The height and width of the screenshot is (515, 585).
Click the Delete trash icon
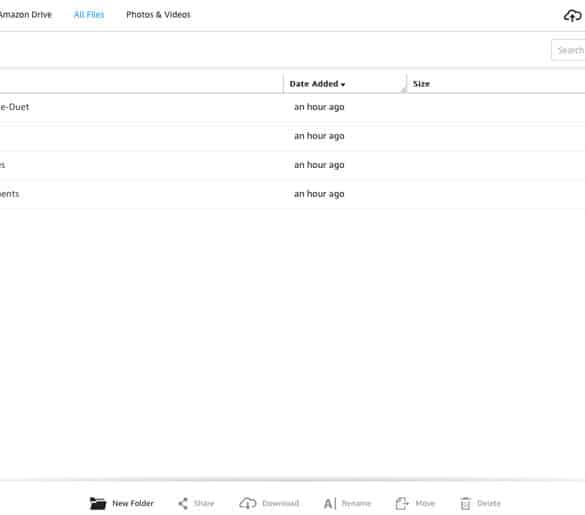pos(465,503)
